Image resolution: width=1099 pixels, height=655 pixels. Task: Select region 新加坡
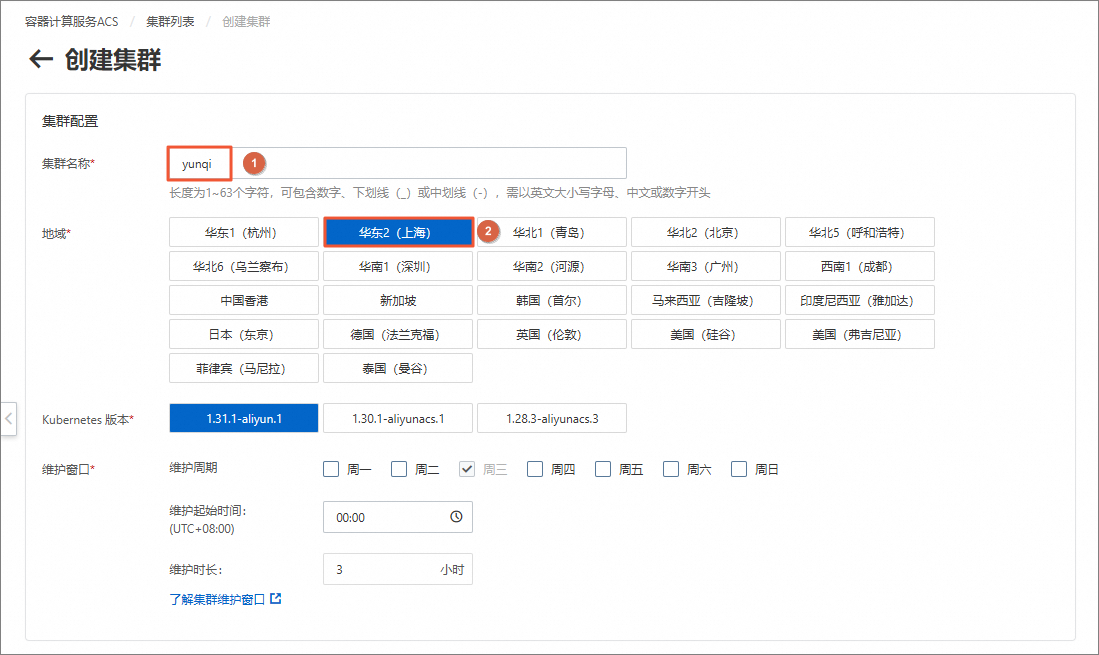[398, 301]
